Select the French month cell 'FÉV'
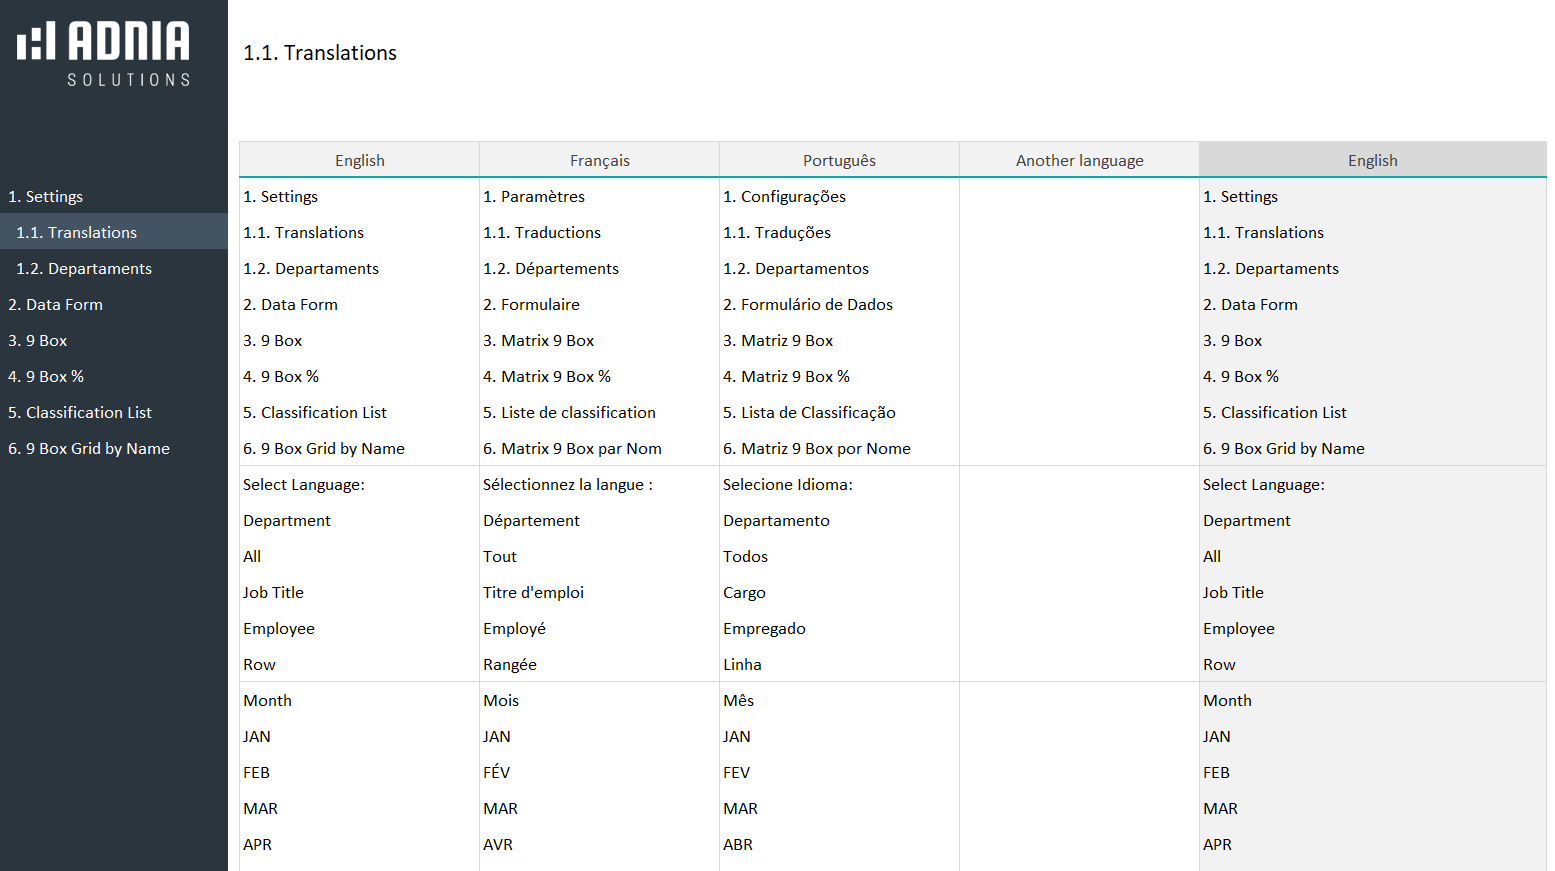This screenshot has width=1555, height=871. click(497, 773)
